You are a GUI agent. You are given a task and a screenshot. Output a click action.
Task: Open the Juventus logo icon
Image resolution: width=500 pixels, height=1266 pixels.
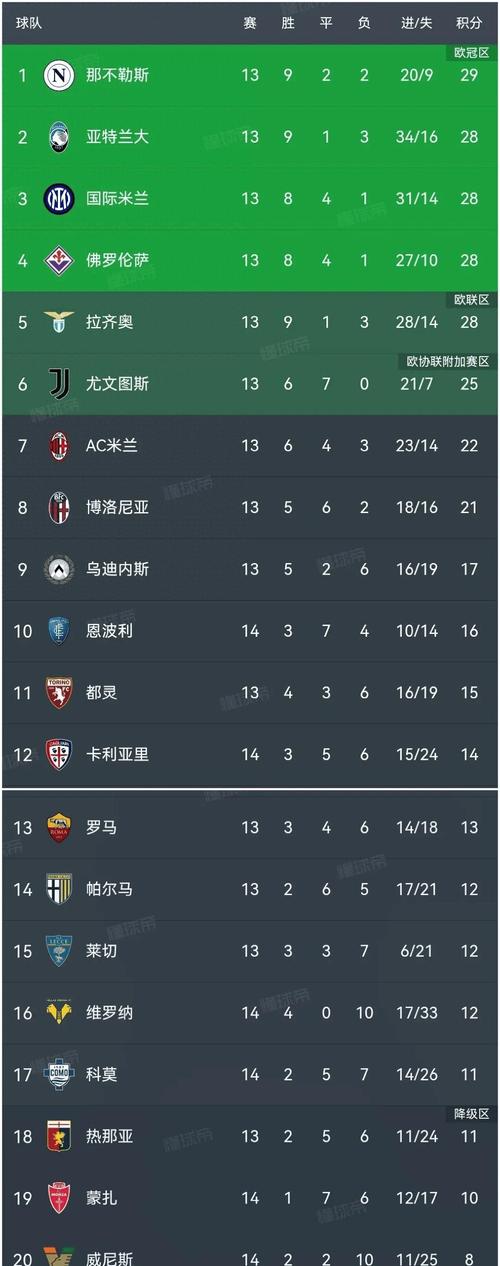[x=59, y=384]
